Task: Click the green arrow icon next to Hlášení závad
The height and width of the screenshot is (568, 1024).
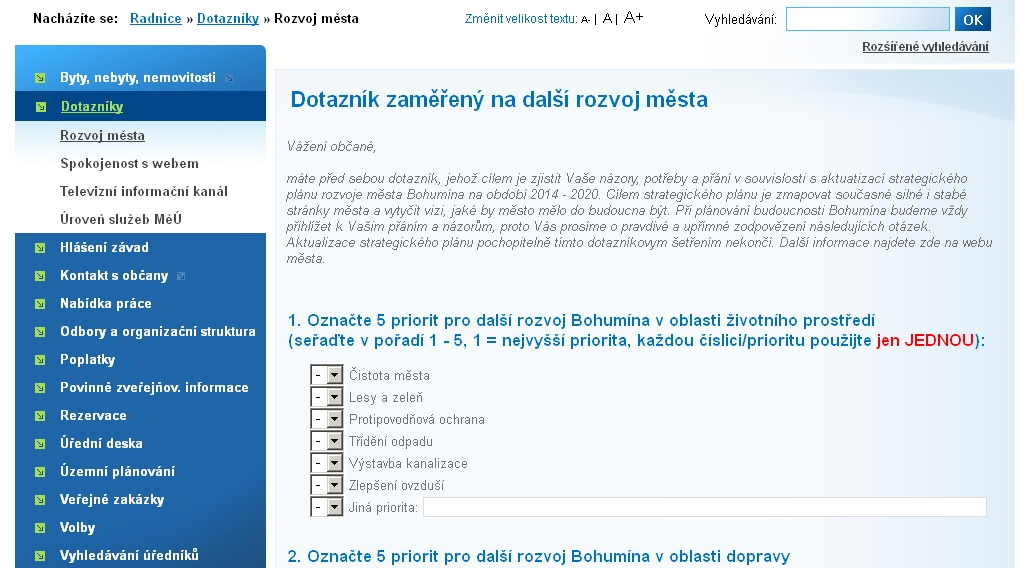Action: point(40,248)
